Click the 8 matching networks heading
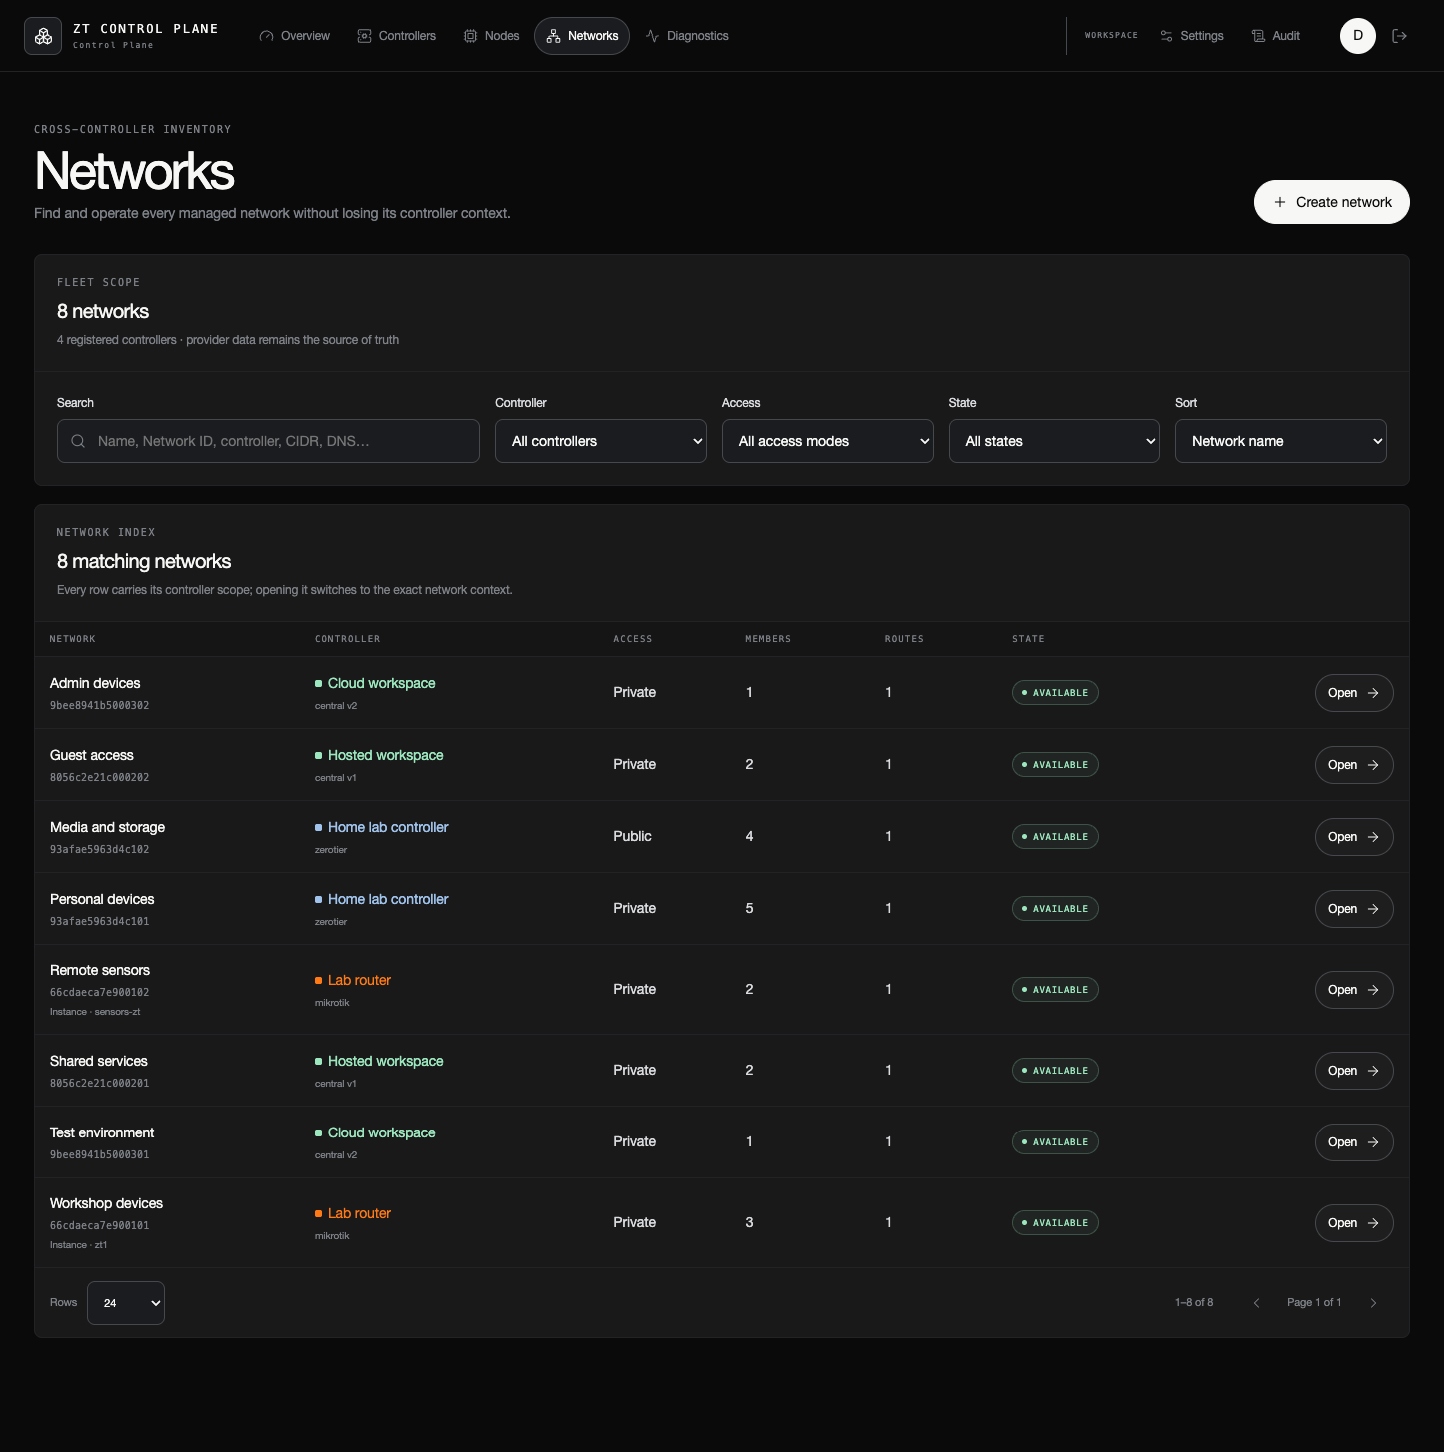This screenshot has width=1444, height=1453. [x=144, y=561]
